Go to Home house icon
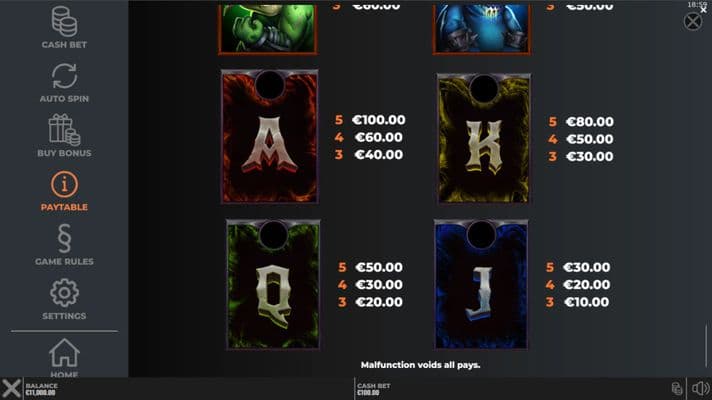Viewport: 712px width, 400px height. (x=64, y=353)
